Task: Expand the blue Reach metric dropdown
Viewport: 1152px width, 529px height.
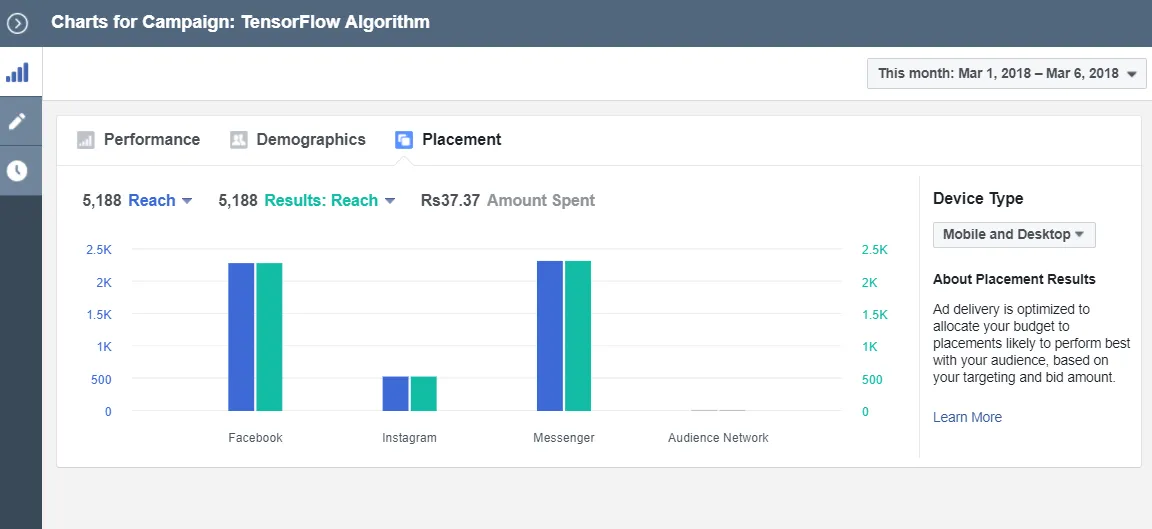Action: (x=160, y=201)
